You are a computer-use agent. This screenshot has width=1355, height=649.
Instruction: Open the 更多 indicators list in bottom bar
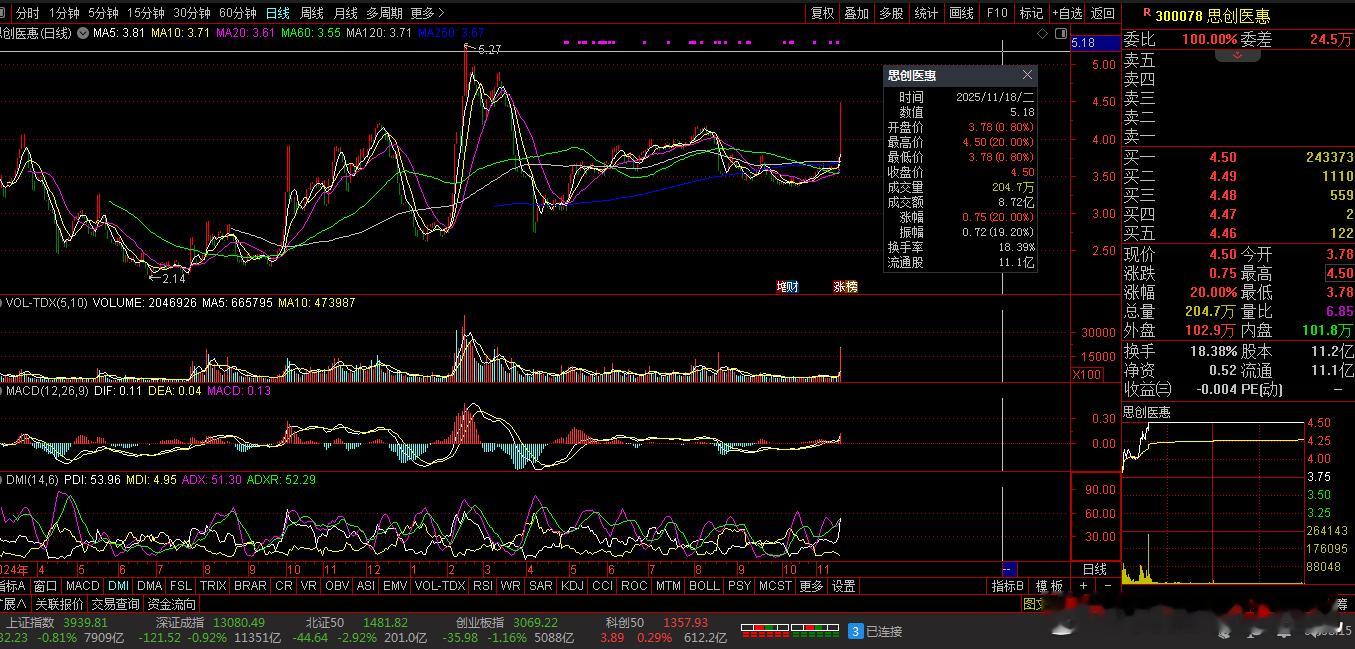point(811,586)
